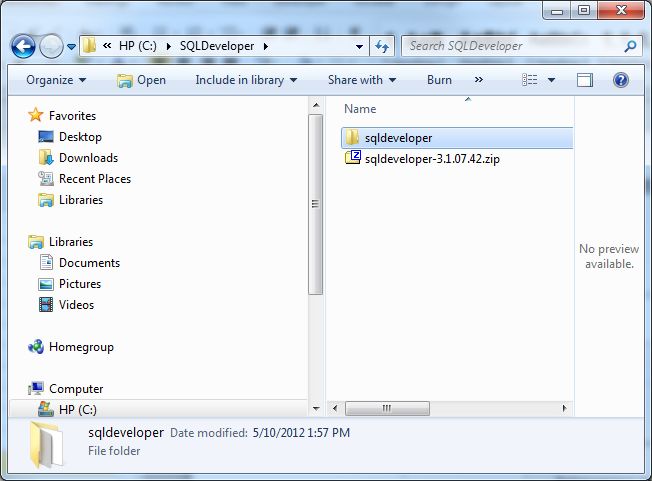
Task: Click the Videos library icon
Action: 45,305
